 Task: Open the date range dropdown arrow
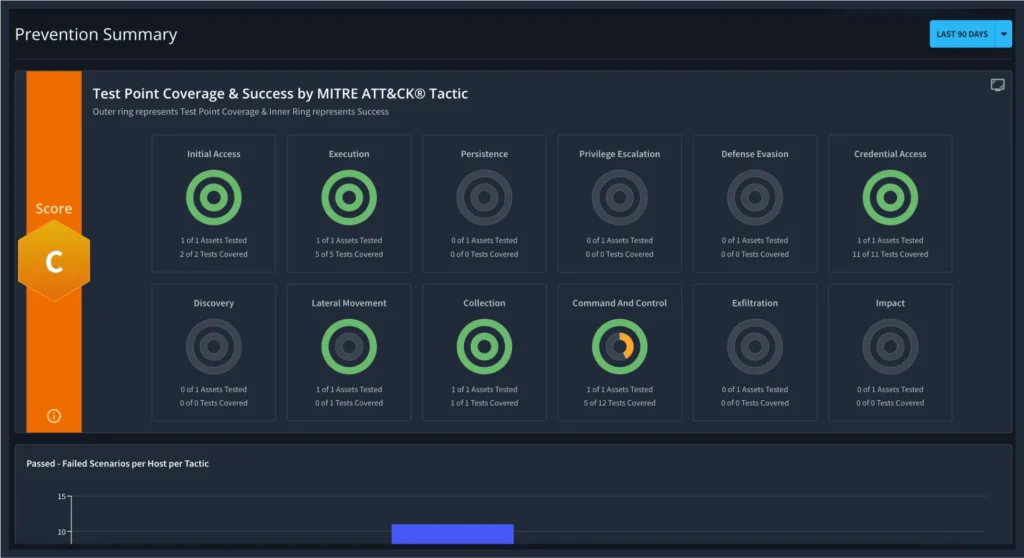coord(1004,34)
